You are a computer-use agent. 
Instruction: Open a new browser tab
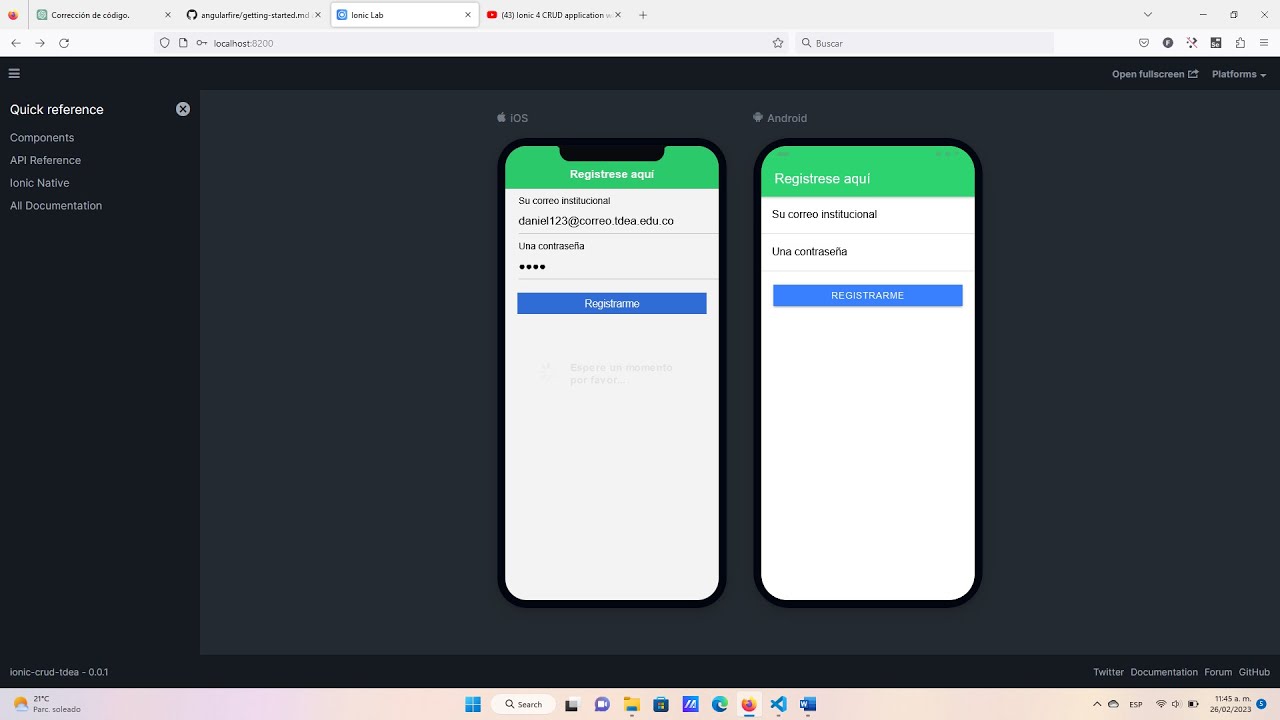coord(642,15)
